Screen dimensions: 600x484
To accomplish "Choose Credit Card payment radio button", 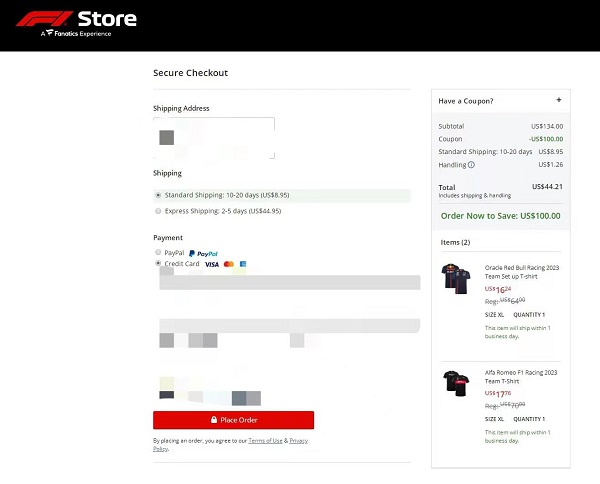I will pyautogui.click(x=158, y=264).
